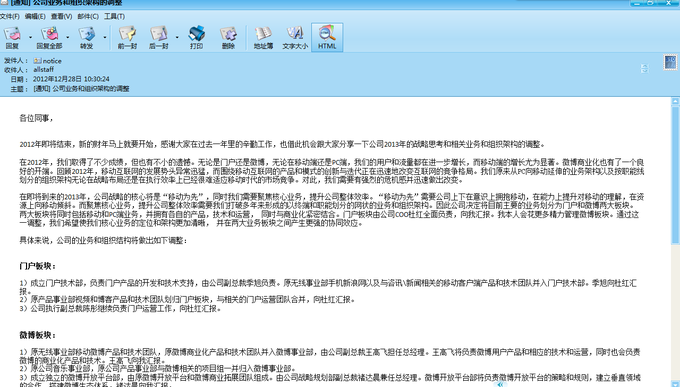Image resolution: width=680 pixels, height=387 pixels.
Task: Print the email using 打印
Action: (196, 37)
